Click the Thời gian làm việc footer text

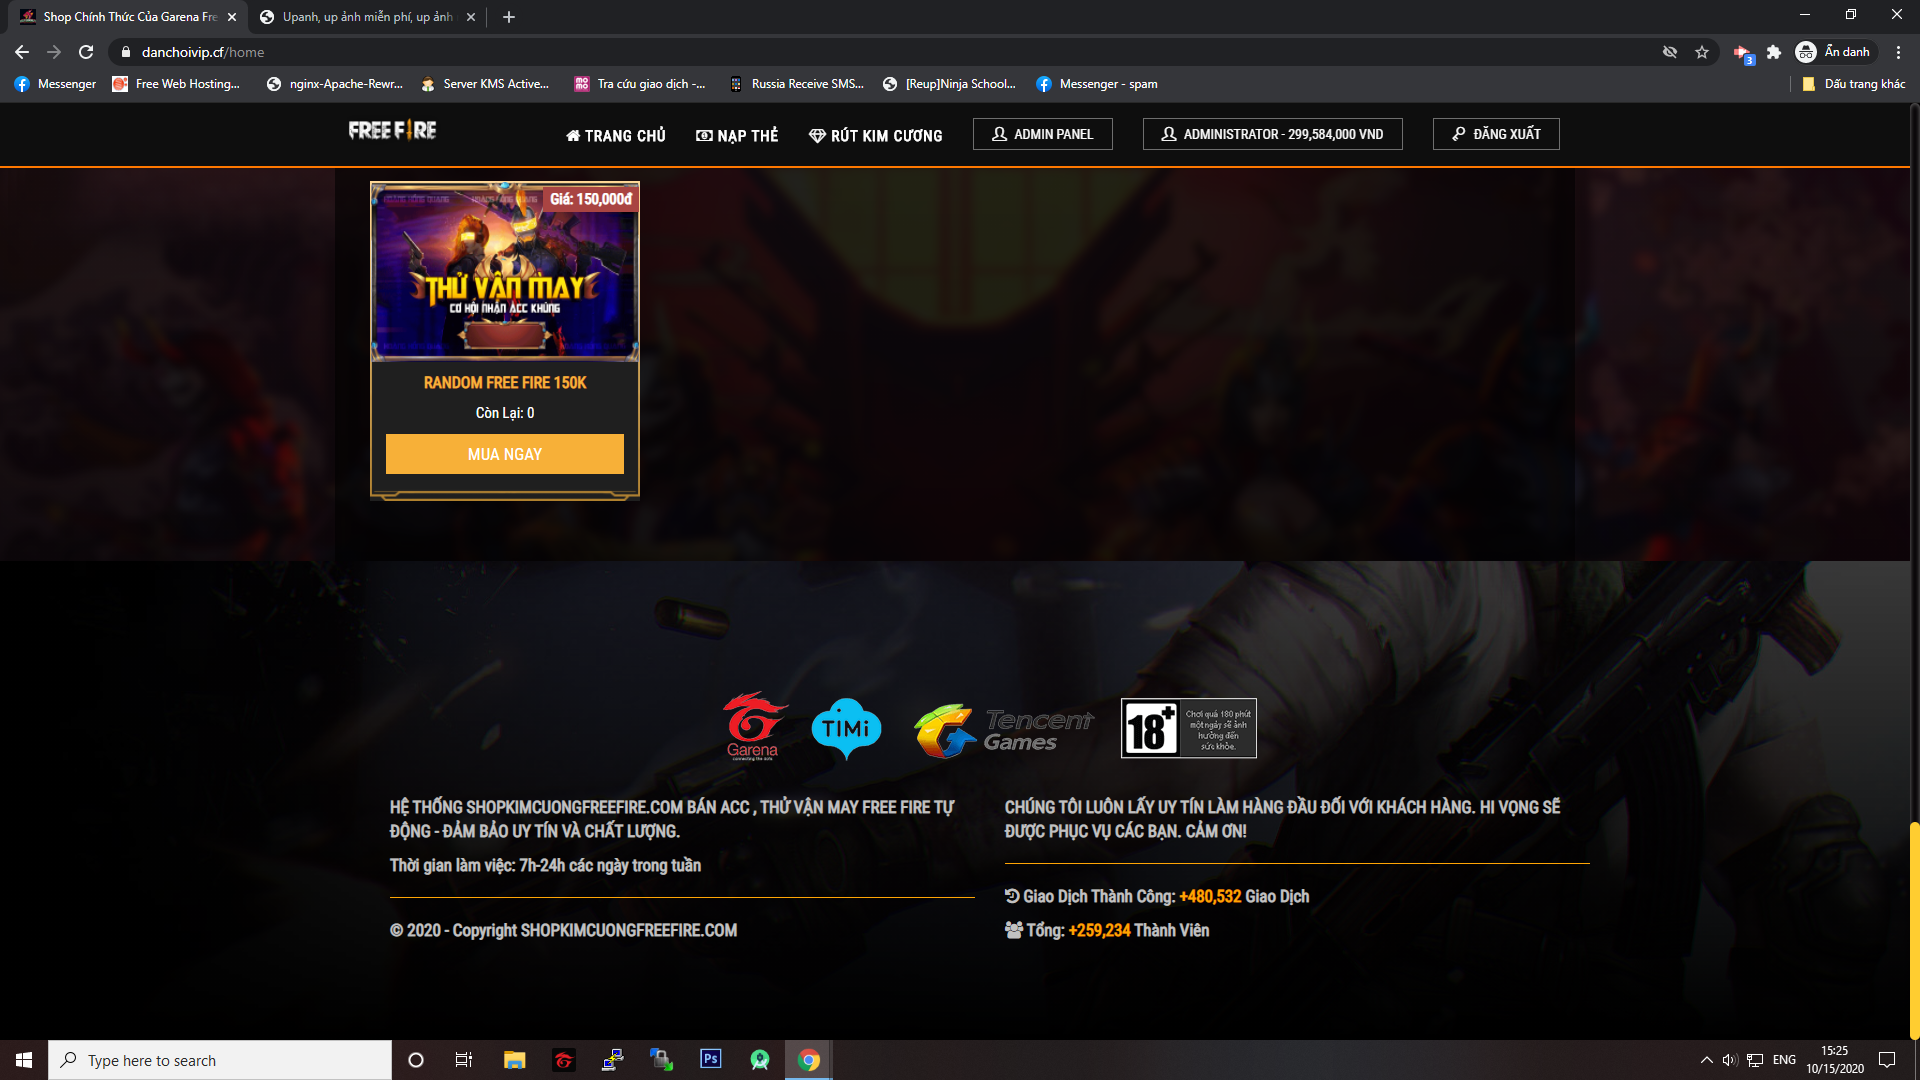coord(545,866)
